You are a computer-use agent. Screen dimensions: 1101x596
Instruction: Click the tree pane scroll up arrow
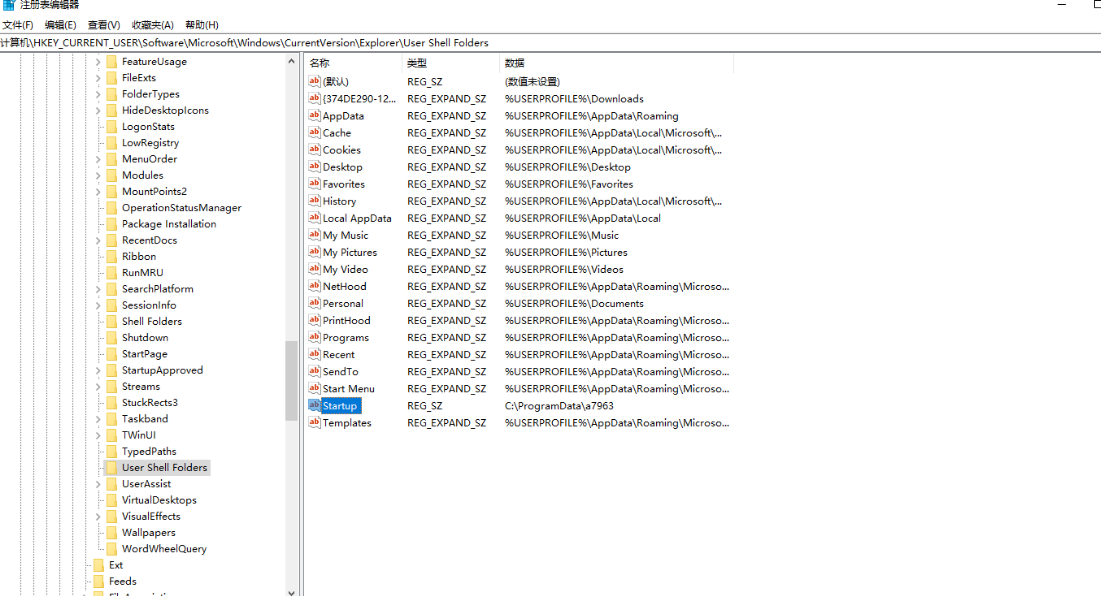tap(291, 61)
